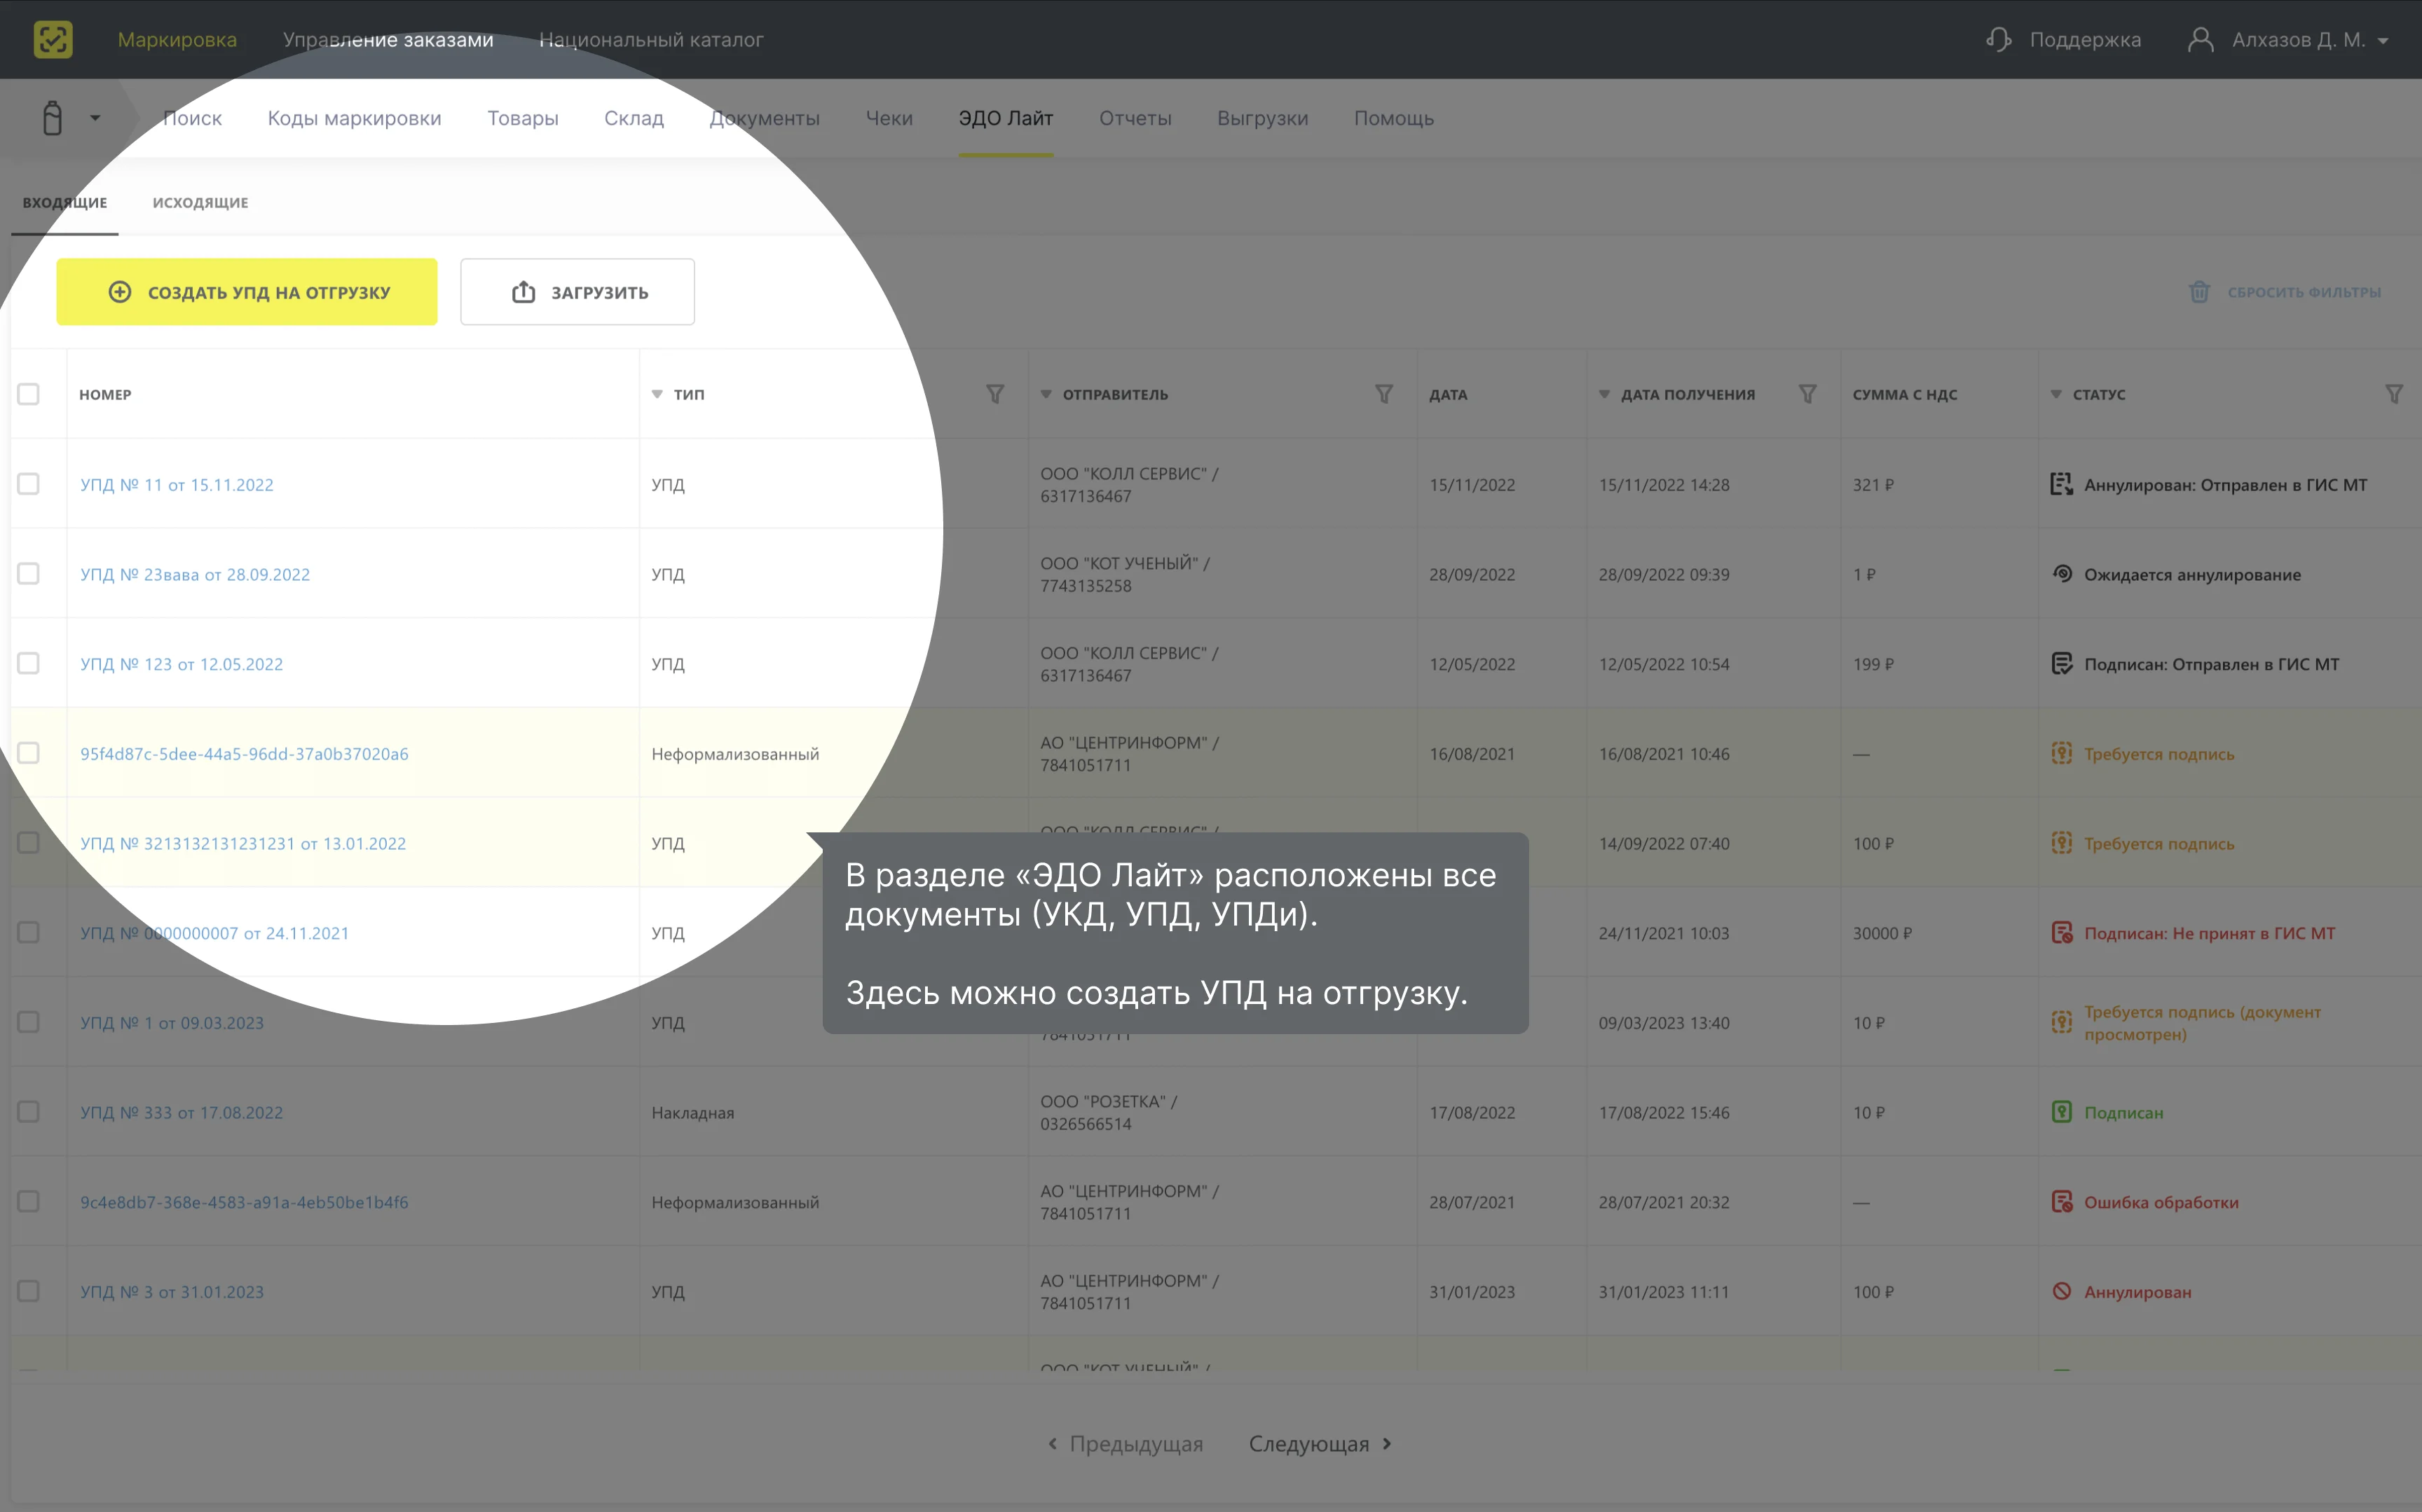The height and width of the screenshot is (1512, 2422).
Task: Click the ЗАГРУЗИТЬ button
Action: click(577, 292)
